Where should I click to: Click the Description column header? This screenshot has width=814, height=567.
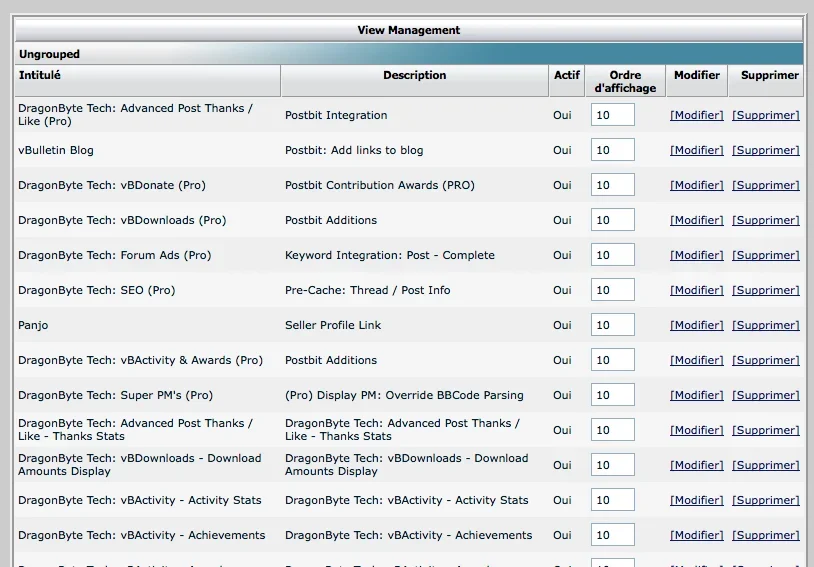click(414, 80)
